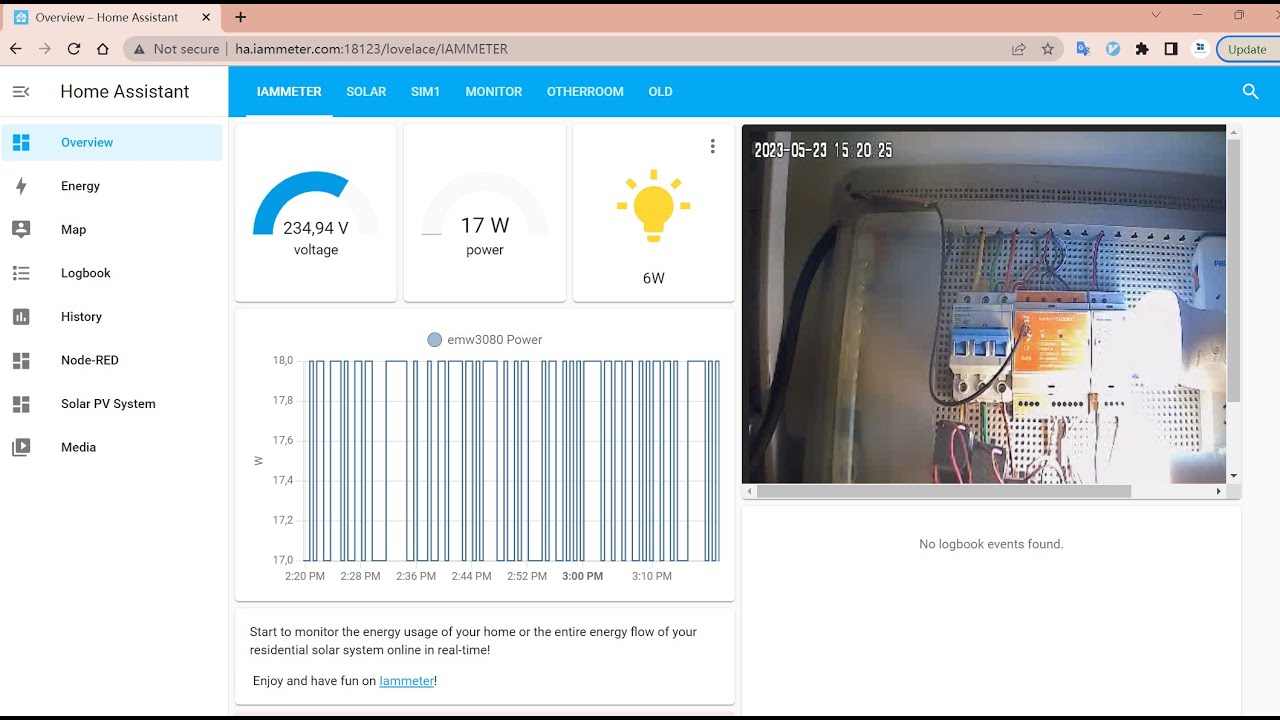The image size is (1280, 720).
Task: Click the camera scrollbar down arrow
Action: (x=1234, y=476)
